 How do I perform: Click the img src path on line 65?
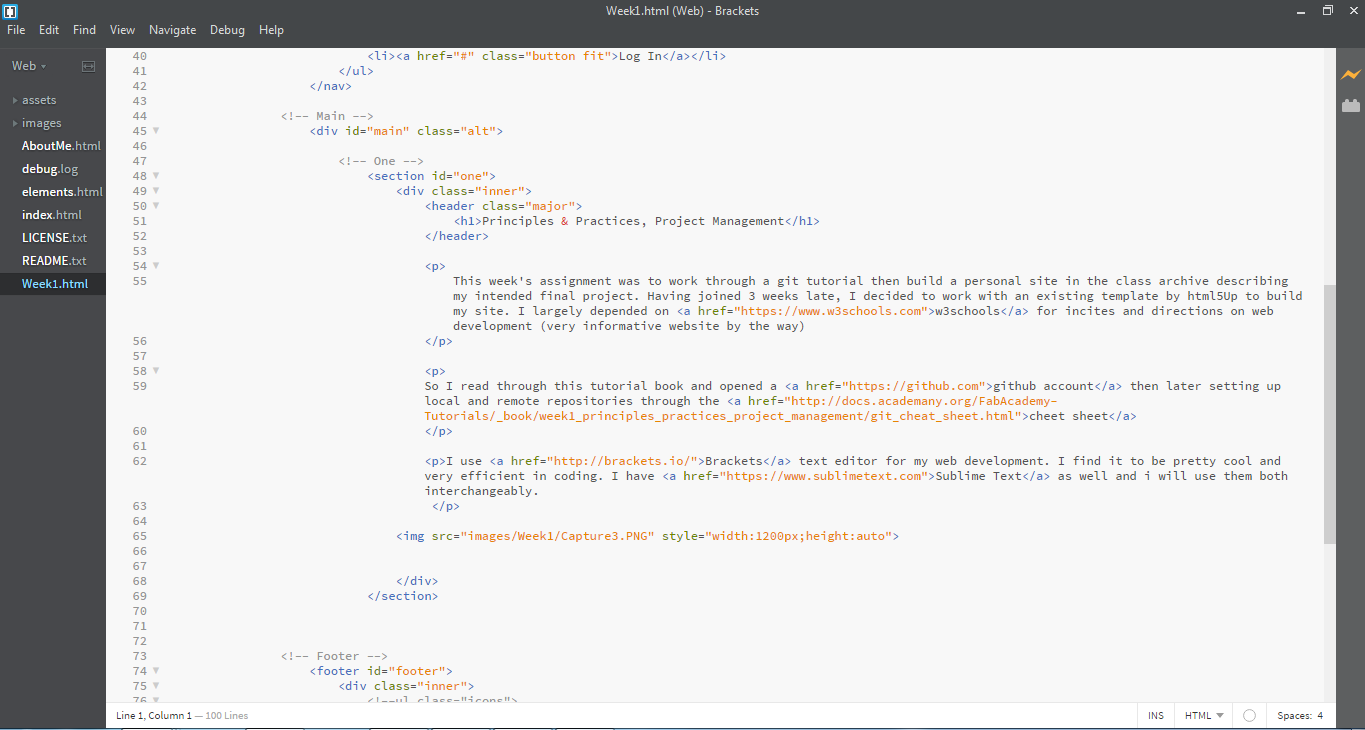[557, 536]
